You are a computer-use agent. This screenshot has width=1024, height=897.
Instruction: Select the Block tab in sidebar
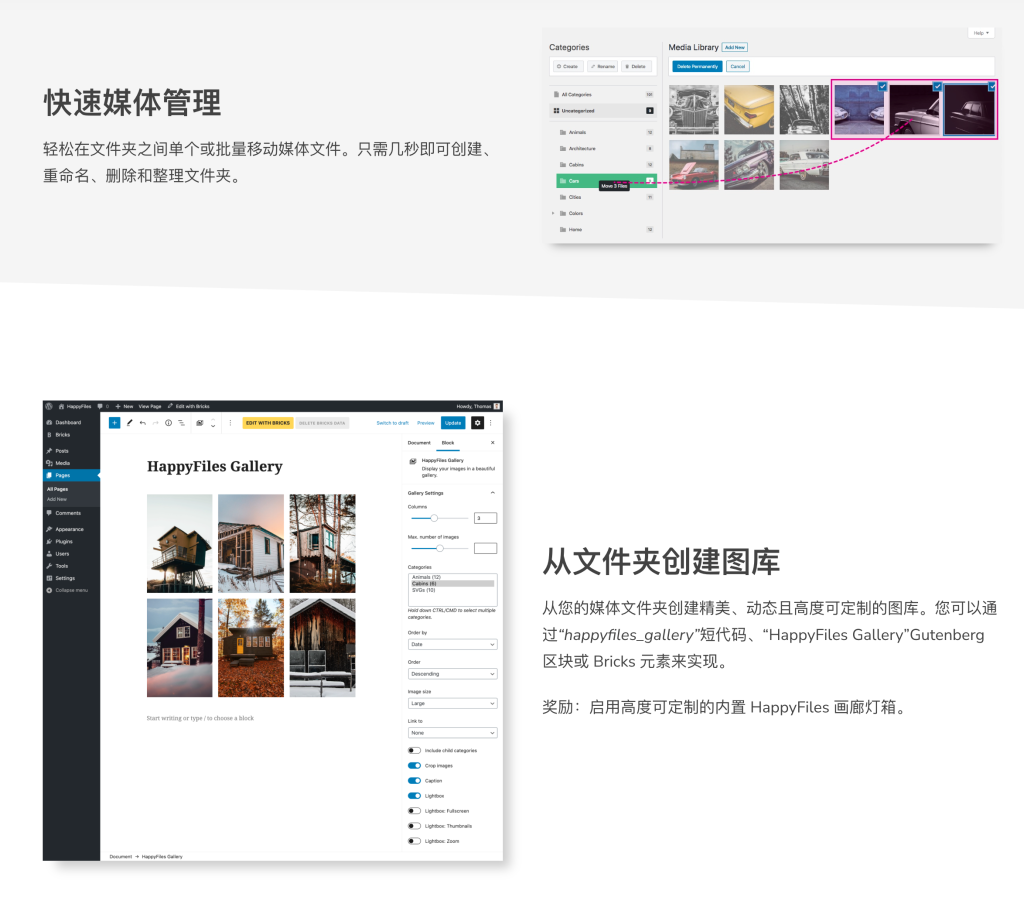click(448, 443)
